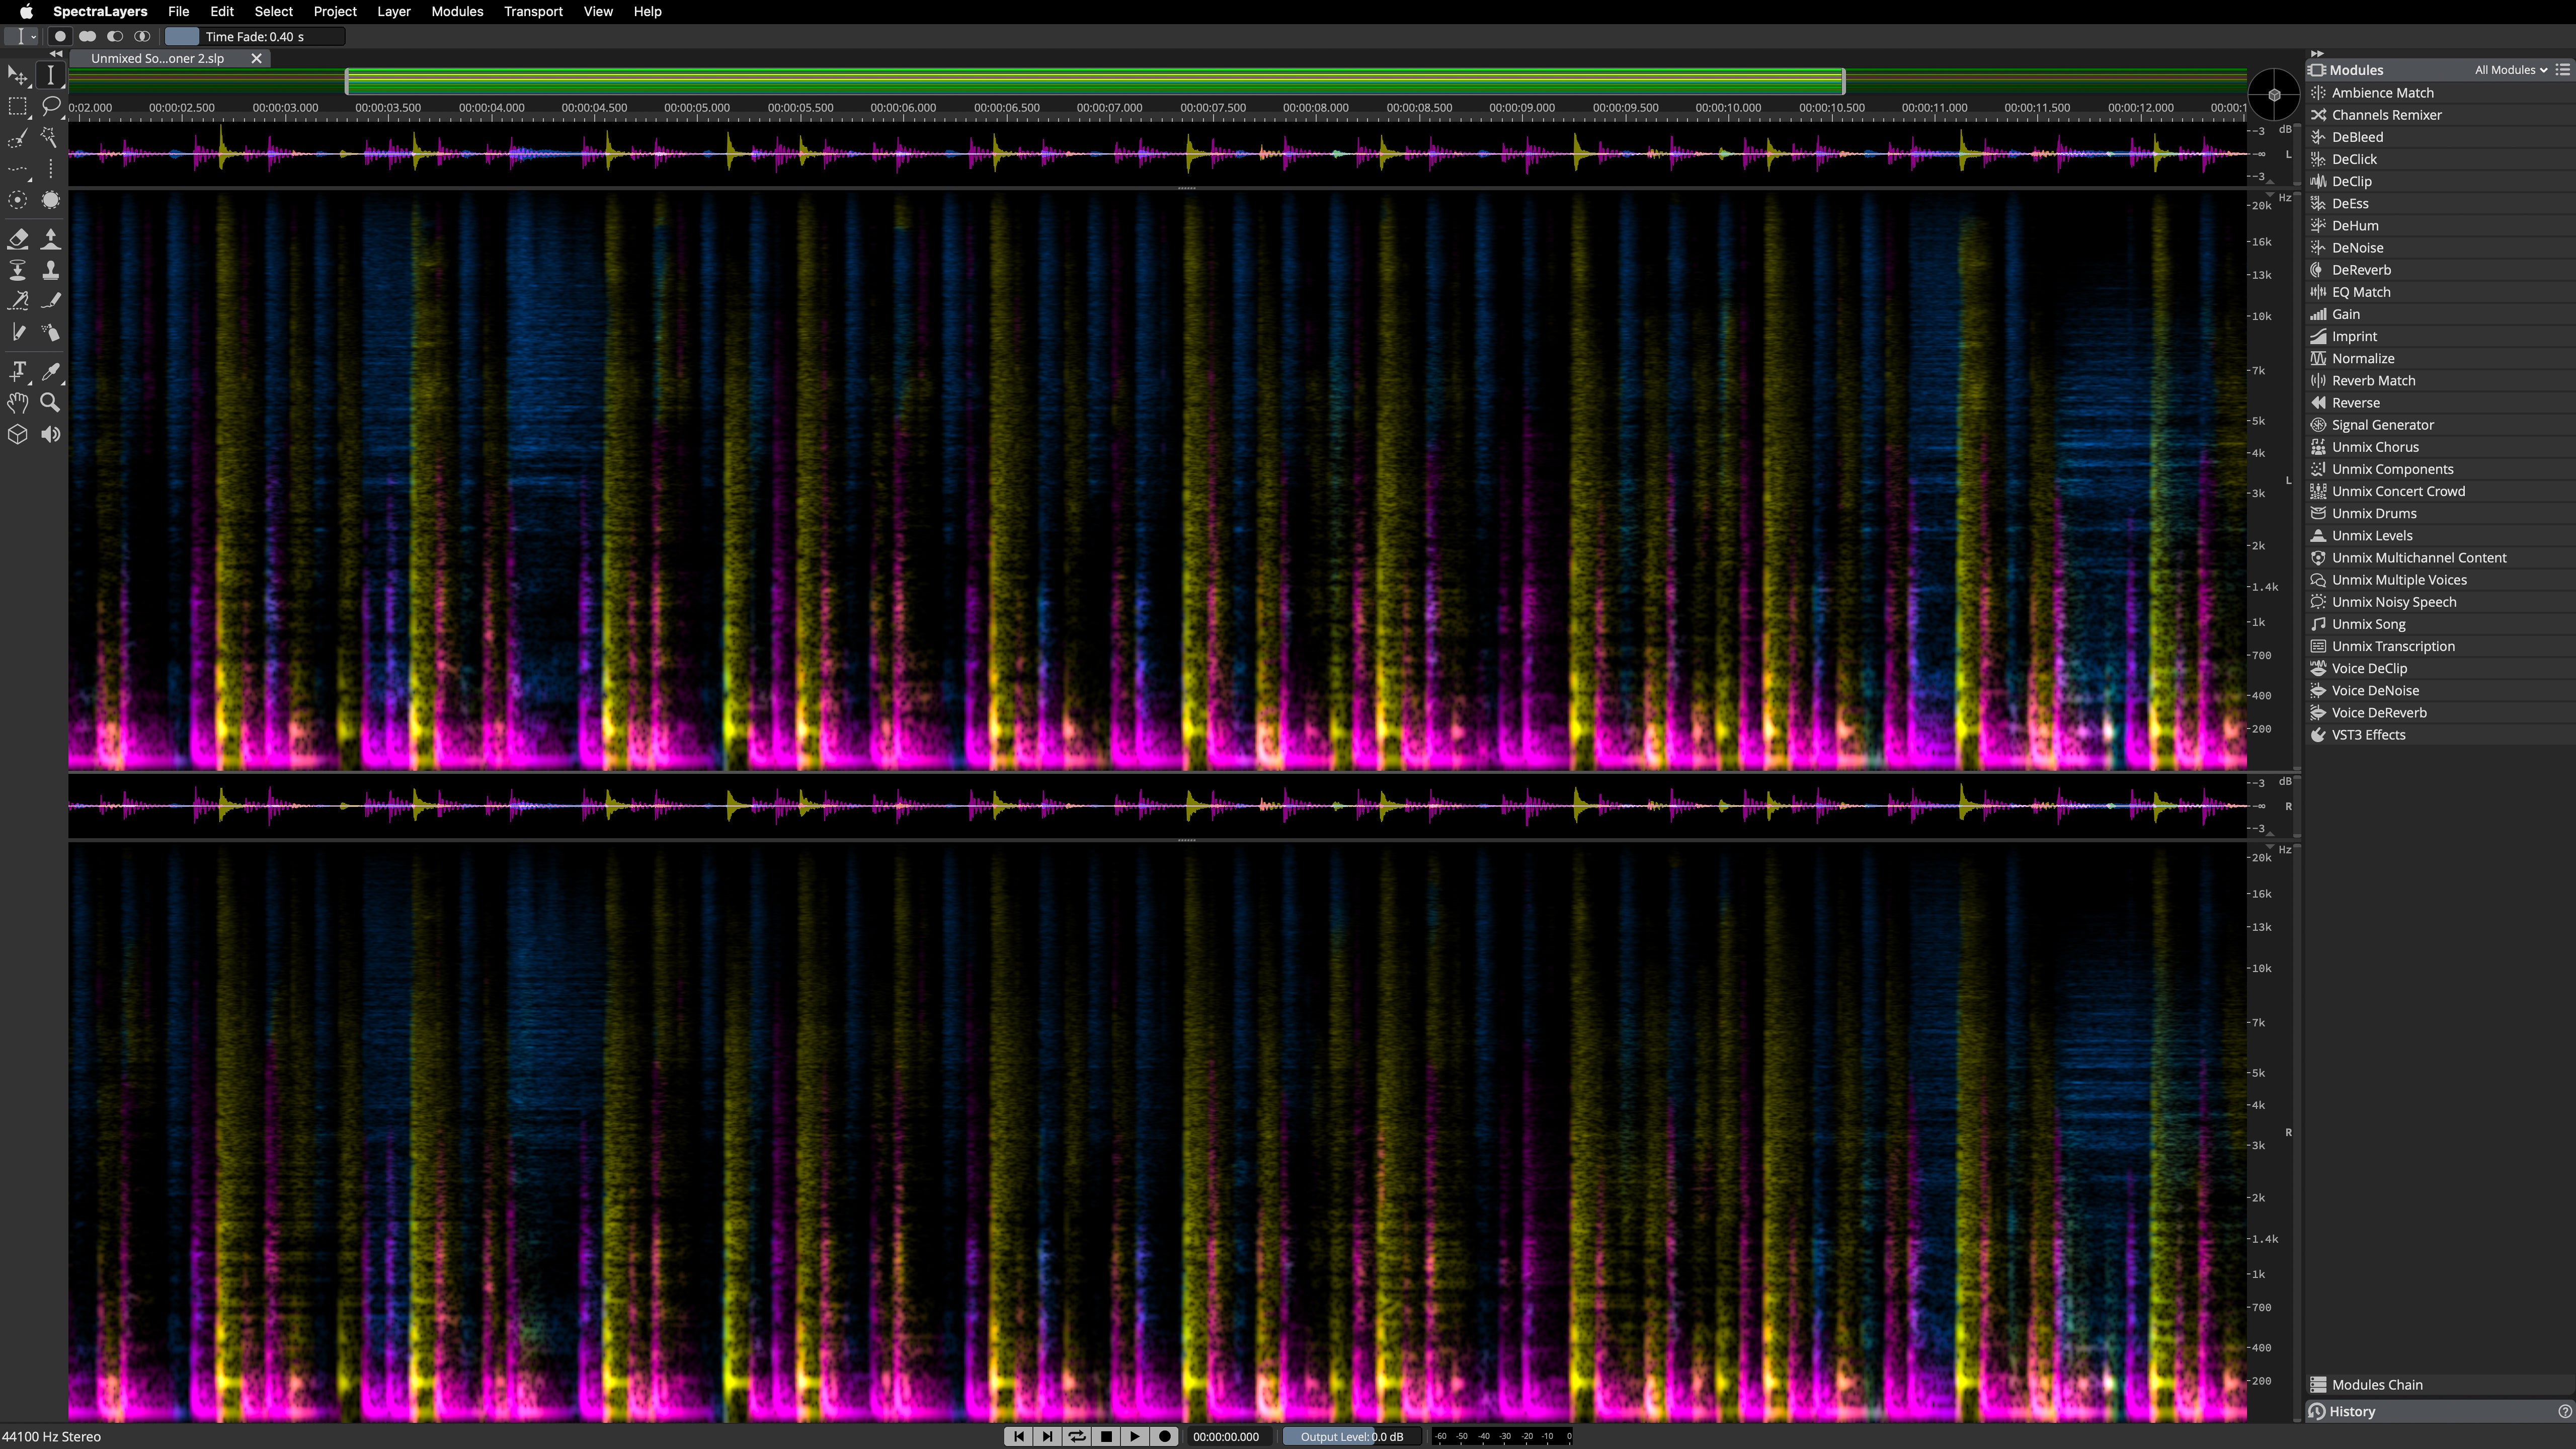Toggle loop playback in transport bar
Viewport: 2576px width, 1449px height.
pyautogui.click(x=1076, y=1436)
